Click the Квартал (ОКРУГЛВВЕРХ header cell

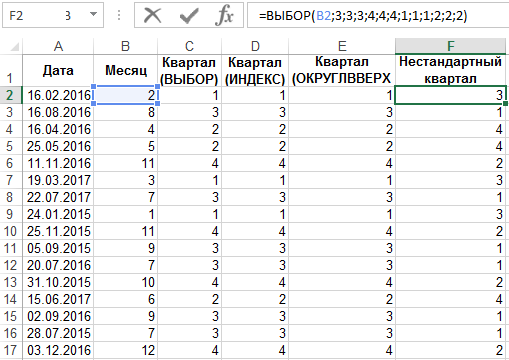click(x=342, y=70)
